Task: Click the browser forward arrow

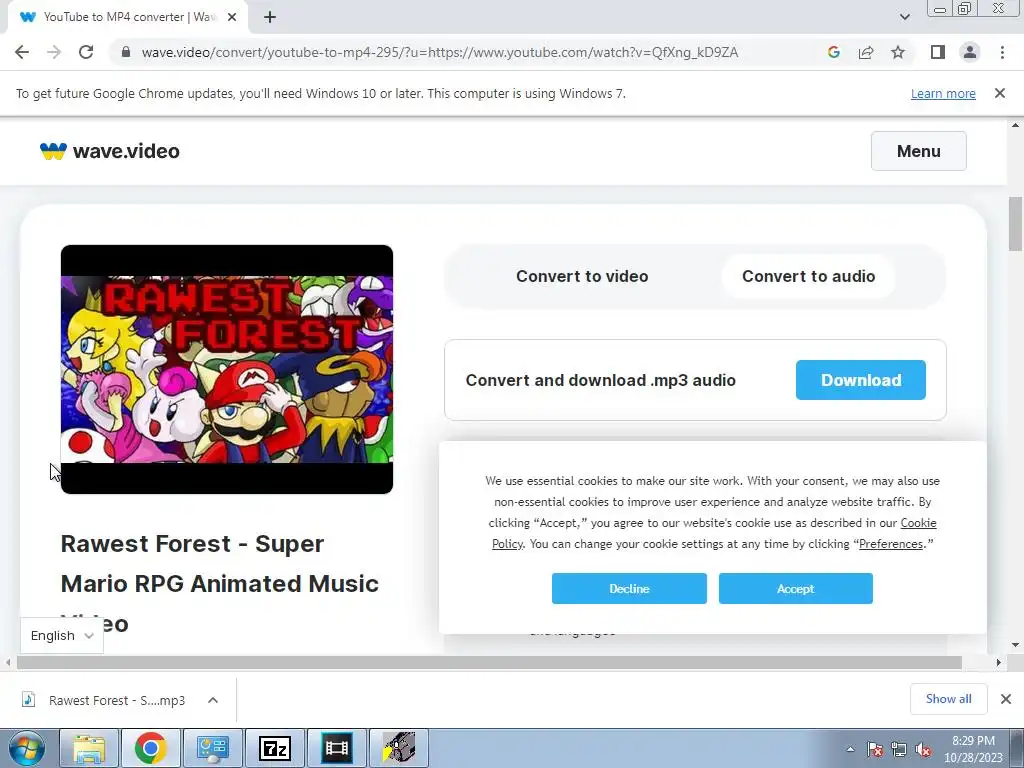Action: point(54,52)
